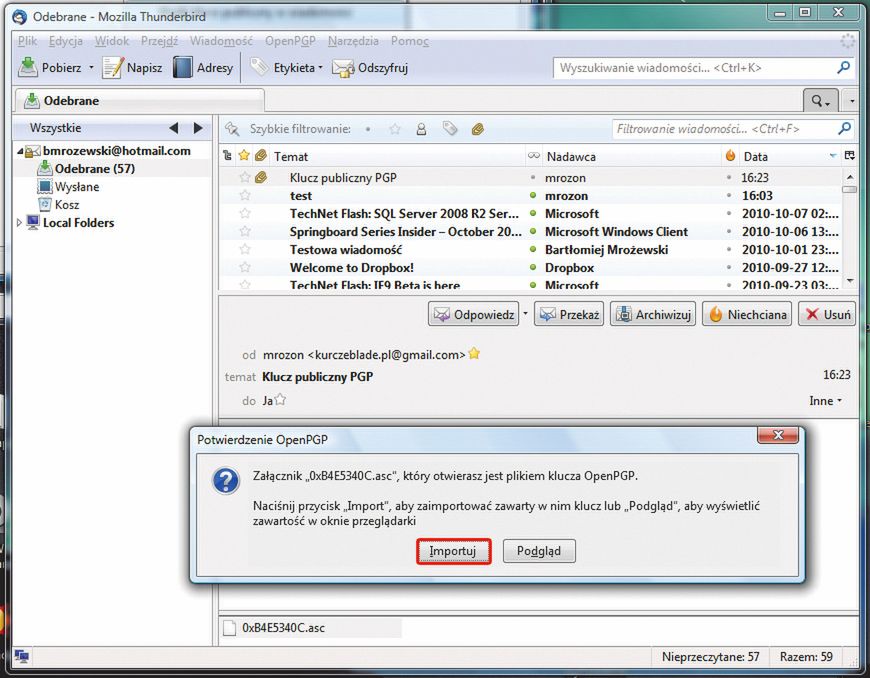Screen dimensions: 870x678
Task: Toggle the tags quick filter
Action: [x=450, y=129]
